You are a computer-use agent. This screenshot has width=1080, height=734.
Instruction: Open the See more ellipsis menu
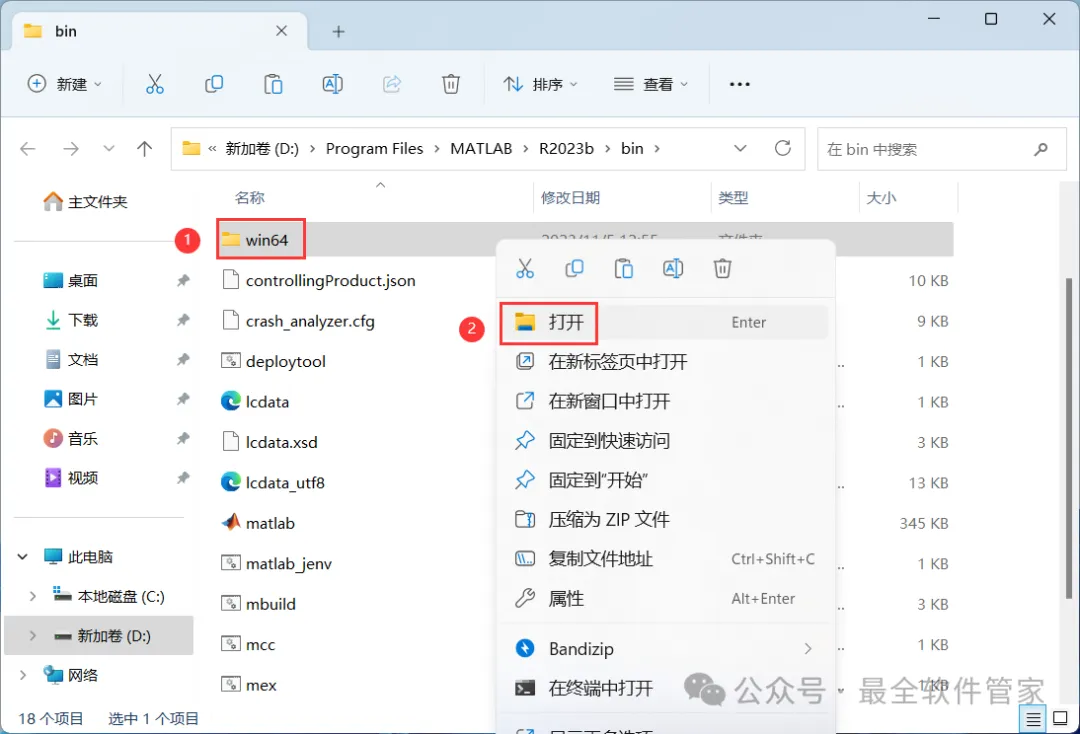click(x=739, y=84)
